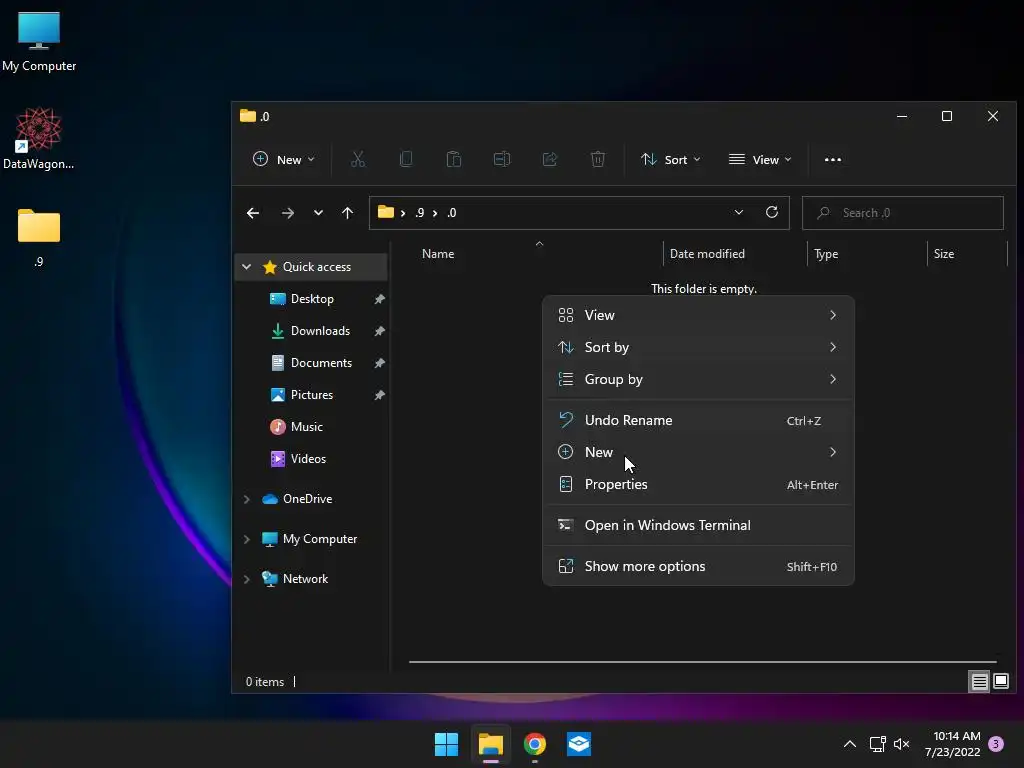Open Desktop in Quick access
Screen dimensions: 1024x768
(x=312, y=298)
